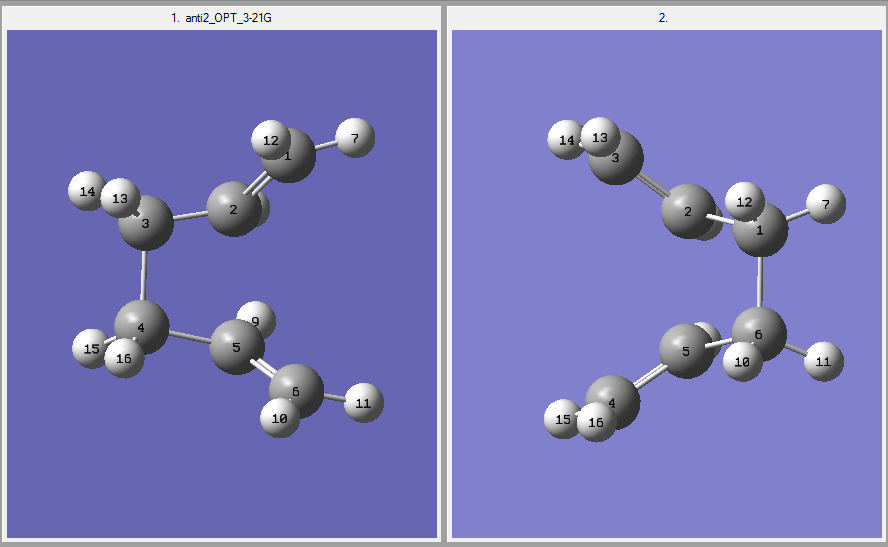888x547 pixels.
Task: Click carbon atom 1 in panel 2
Action: [761, 231]
